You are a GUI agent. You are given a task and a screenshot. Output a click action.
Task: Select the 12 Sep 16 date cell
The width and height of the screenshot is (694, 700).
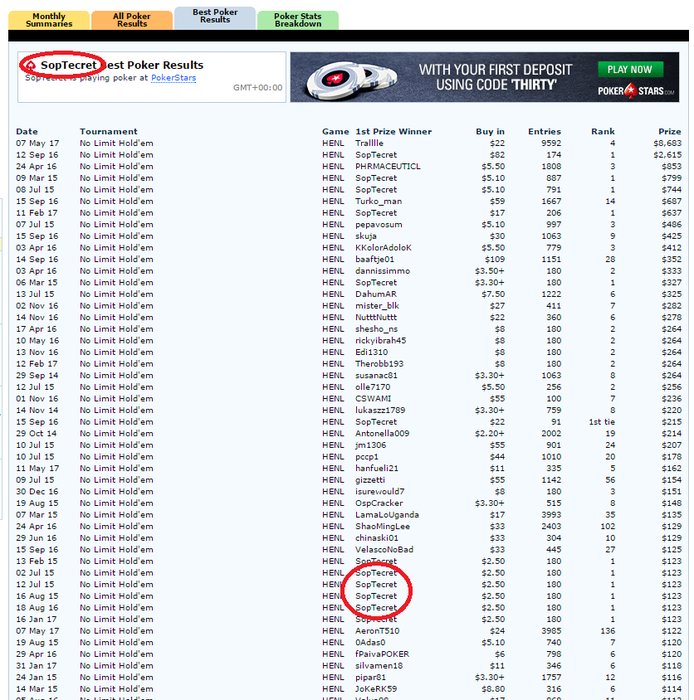click(x=37, y=154)
